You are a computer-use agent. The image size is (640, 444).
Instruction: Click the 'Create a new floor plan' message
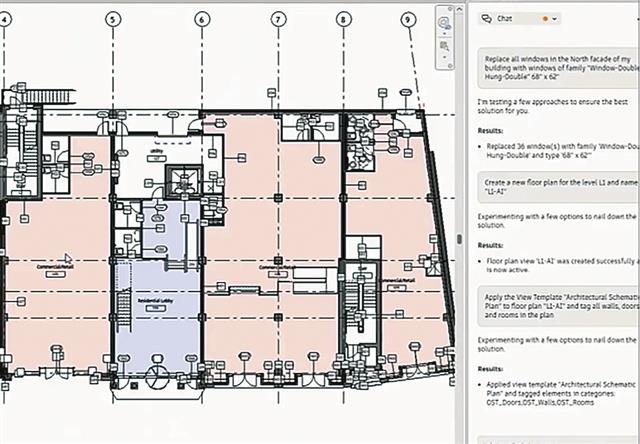(x=555, y=188)
